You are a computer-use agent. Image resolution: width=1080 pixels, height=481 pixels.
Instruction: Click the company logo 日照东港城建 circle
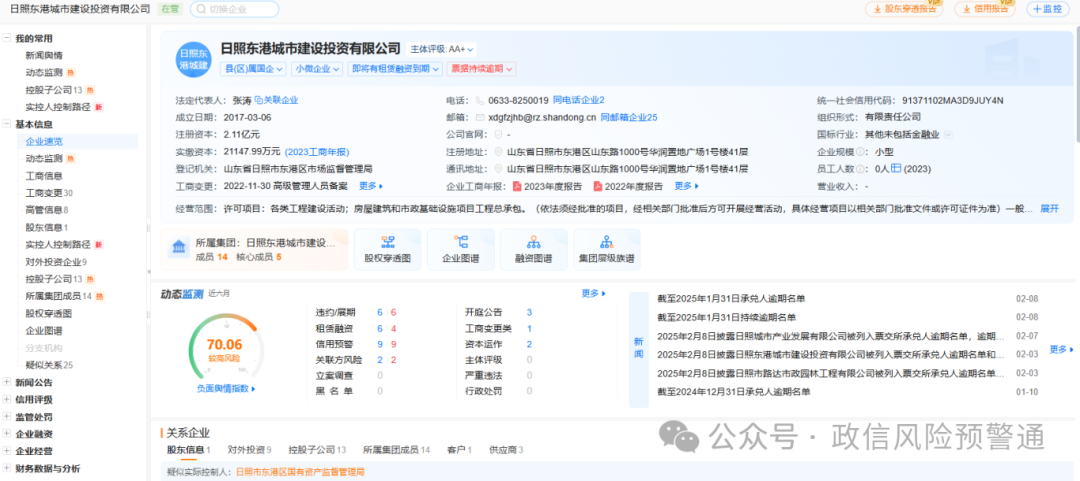[x=193, y=59]
